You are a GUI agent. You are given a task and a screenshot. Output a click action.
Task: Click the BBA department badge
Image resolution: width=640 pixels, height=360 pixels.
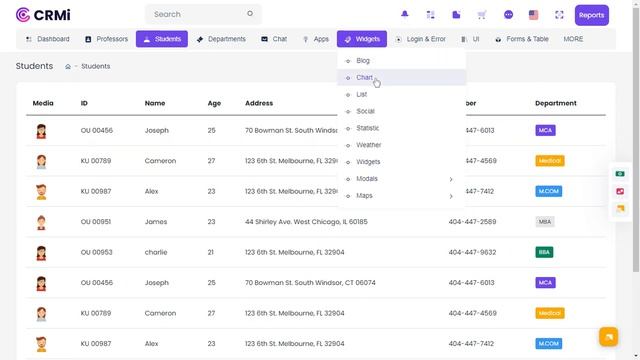coord(544,252)
